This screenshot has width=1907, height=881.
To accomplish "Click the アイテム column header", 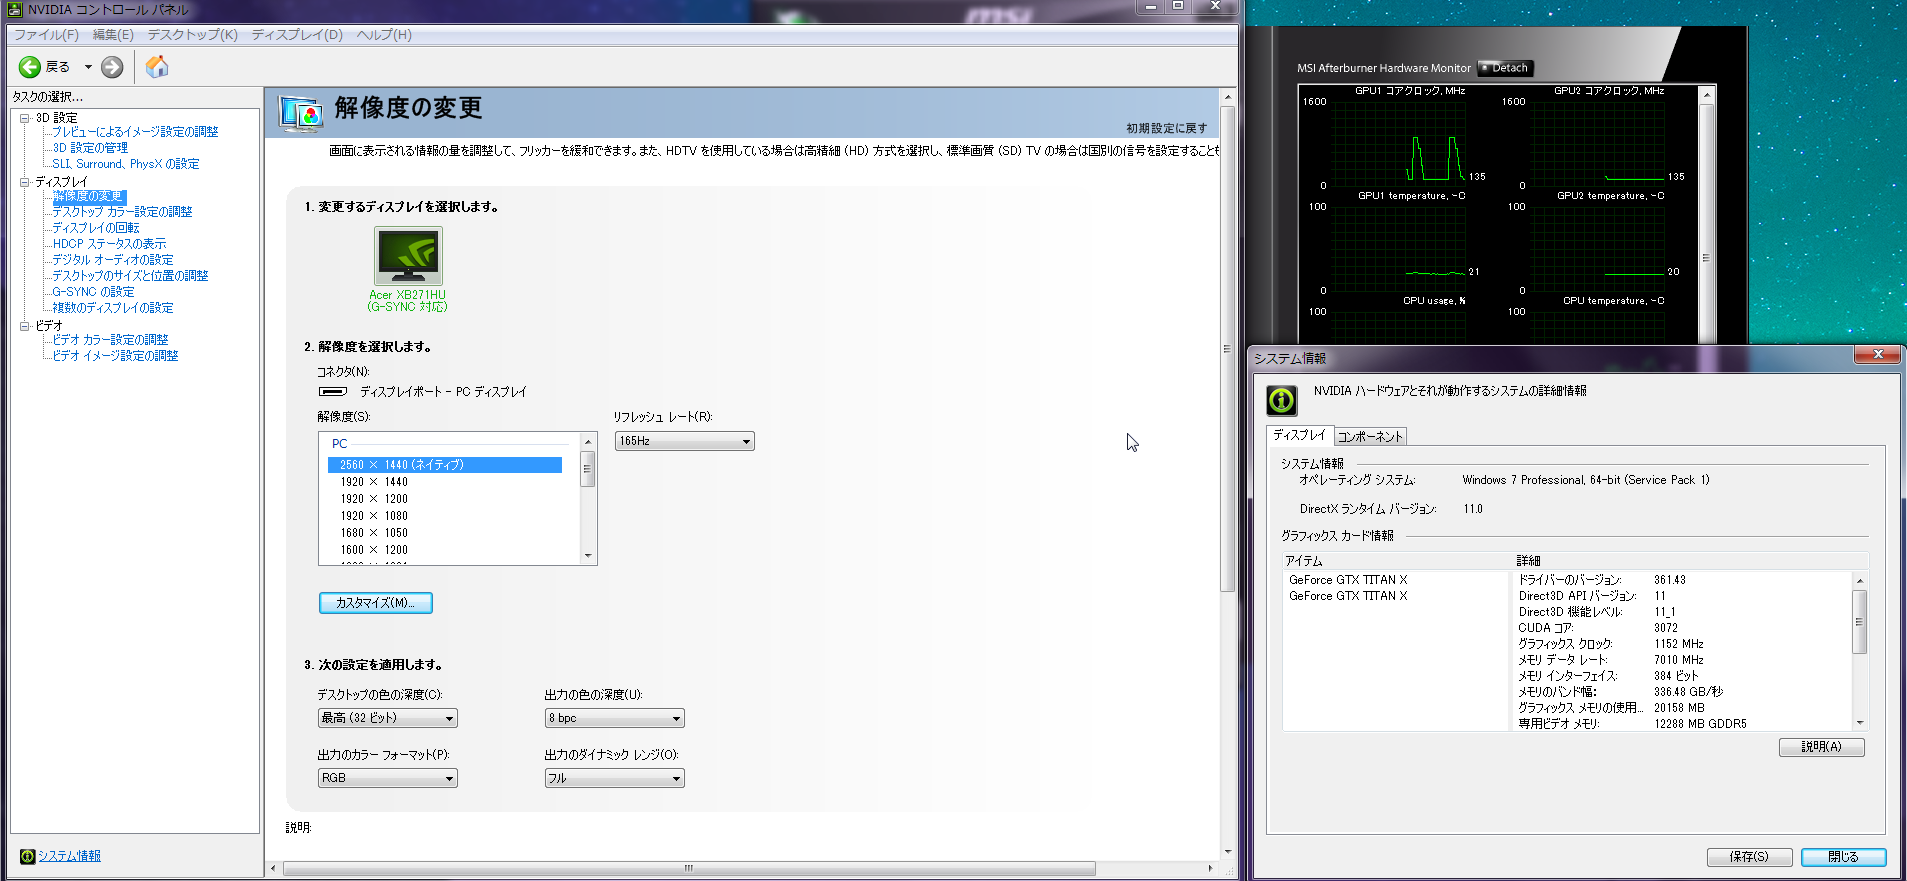I will (x=1396, y=561).
